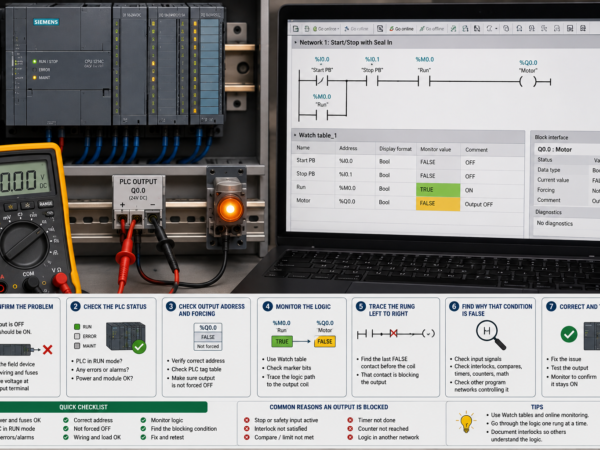Click the last icon at the toolbar's right end
The height and width of the screenshot is (450, 600).
(583, 29)
